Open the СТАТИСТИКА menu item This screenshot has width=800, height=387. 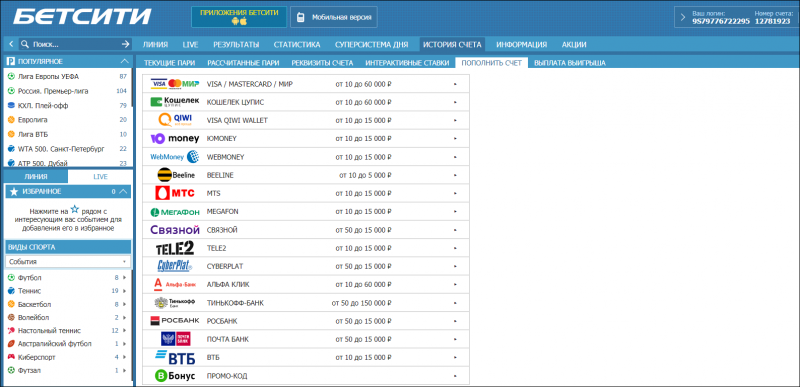[x=297, y=45]
